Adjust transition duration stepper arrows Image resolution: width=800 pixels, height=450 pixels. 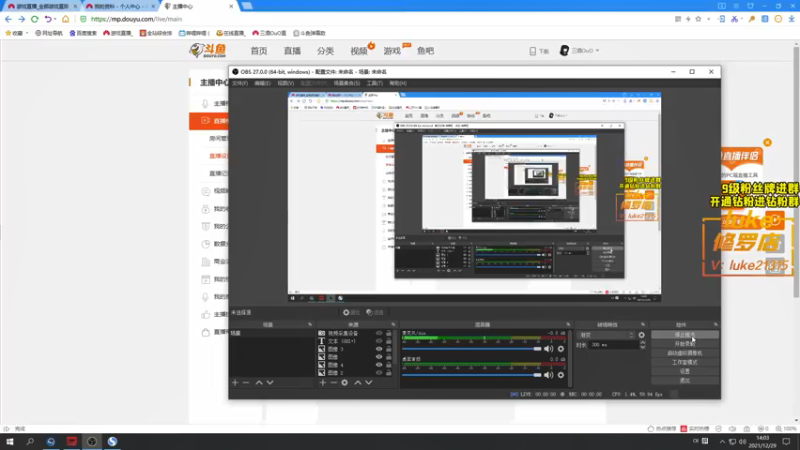(642, 345)
